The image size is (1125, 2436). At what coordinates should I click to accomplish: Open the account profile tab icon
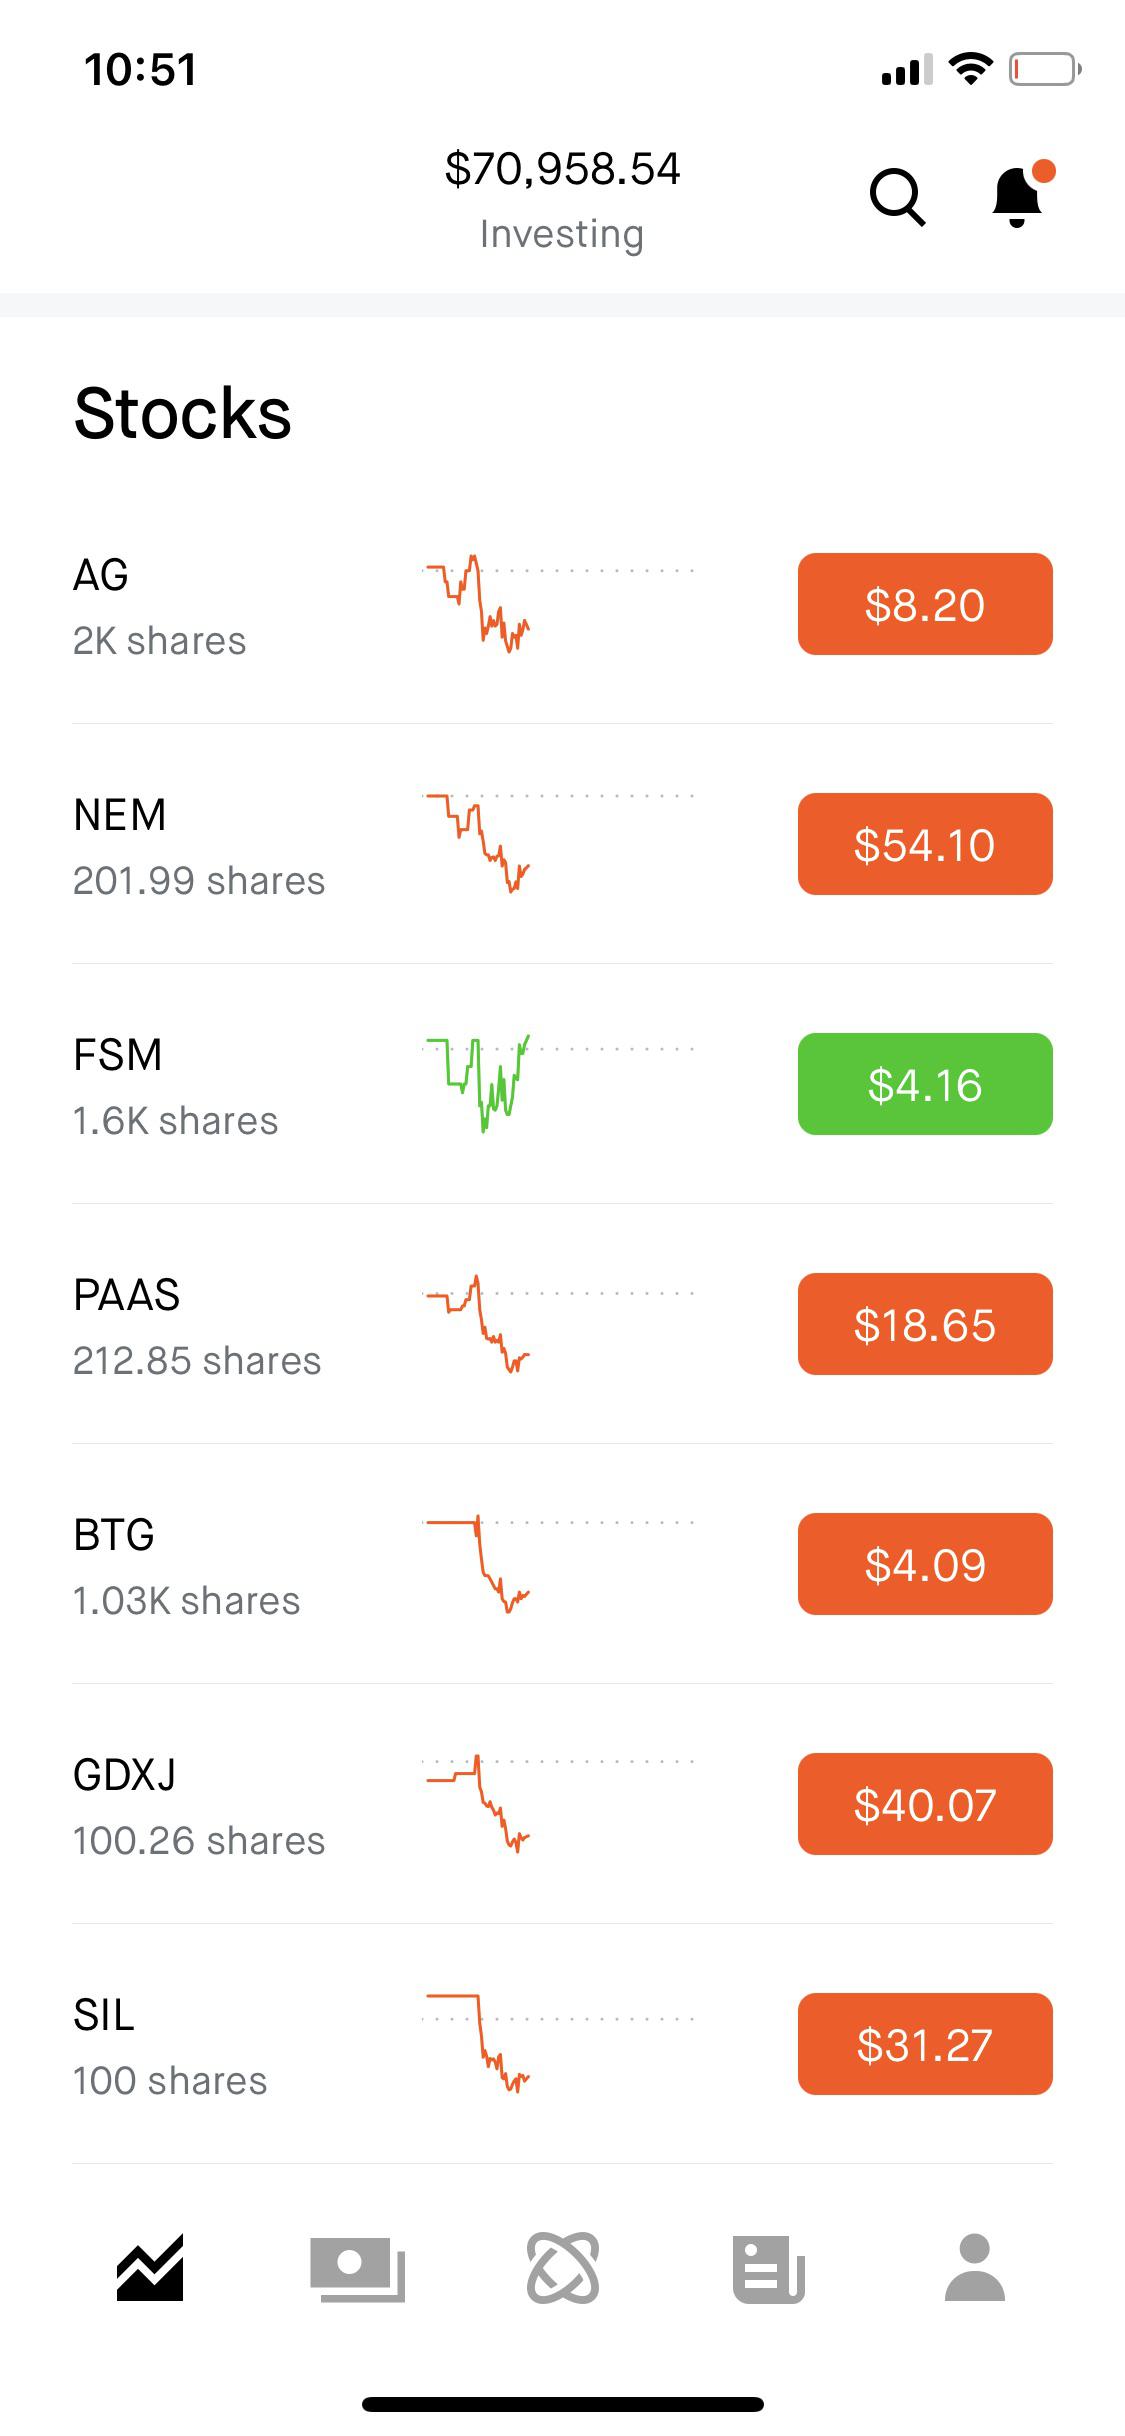click(974, 2267)
